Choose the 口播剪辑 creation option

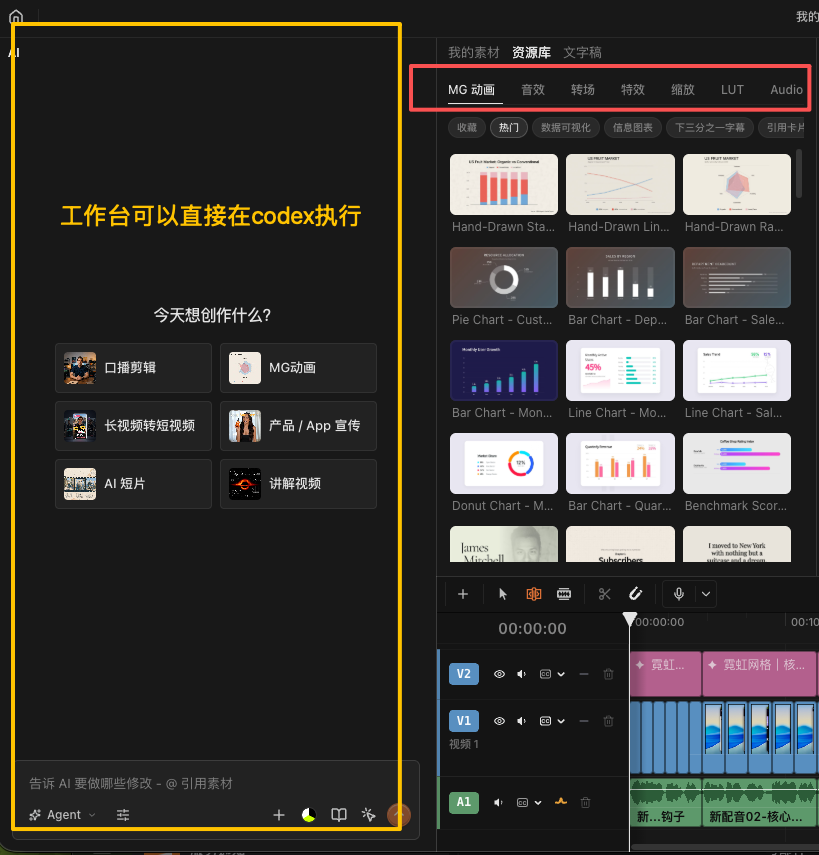click(134, 368)
